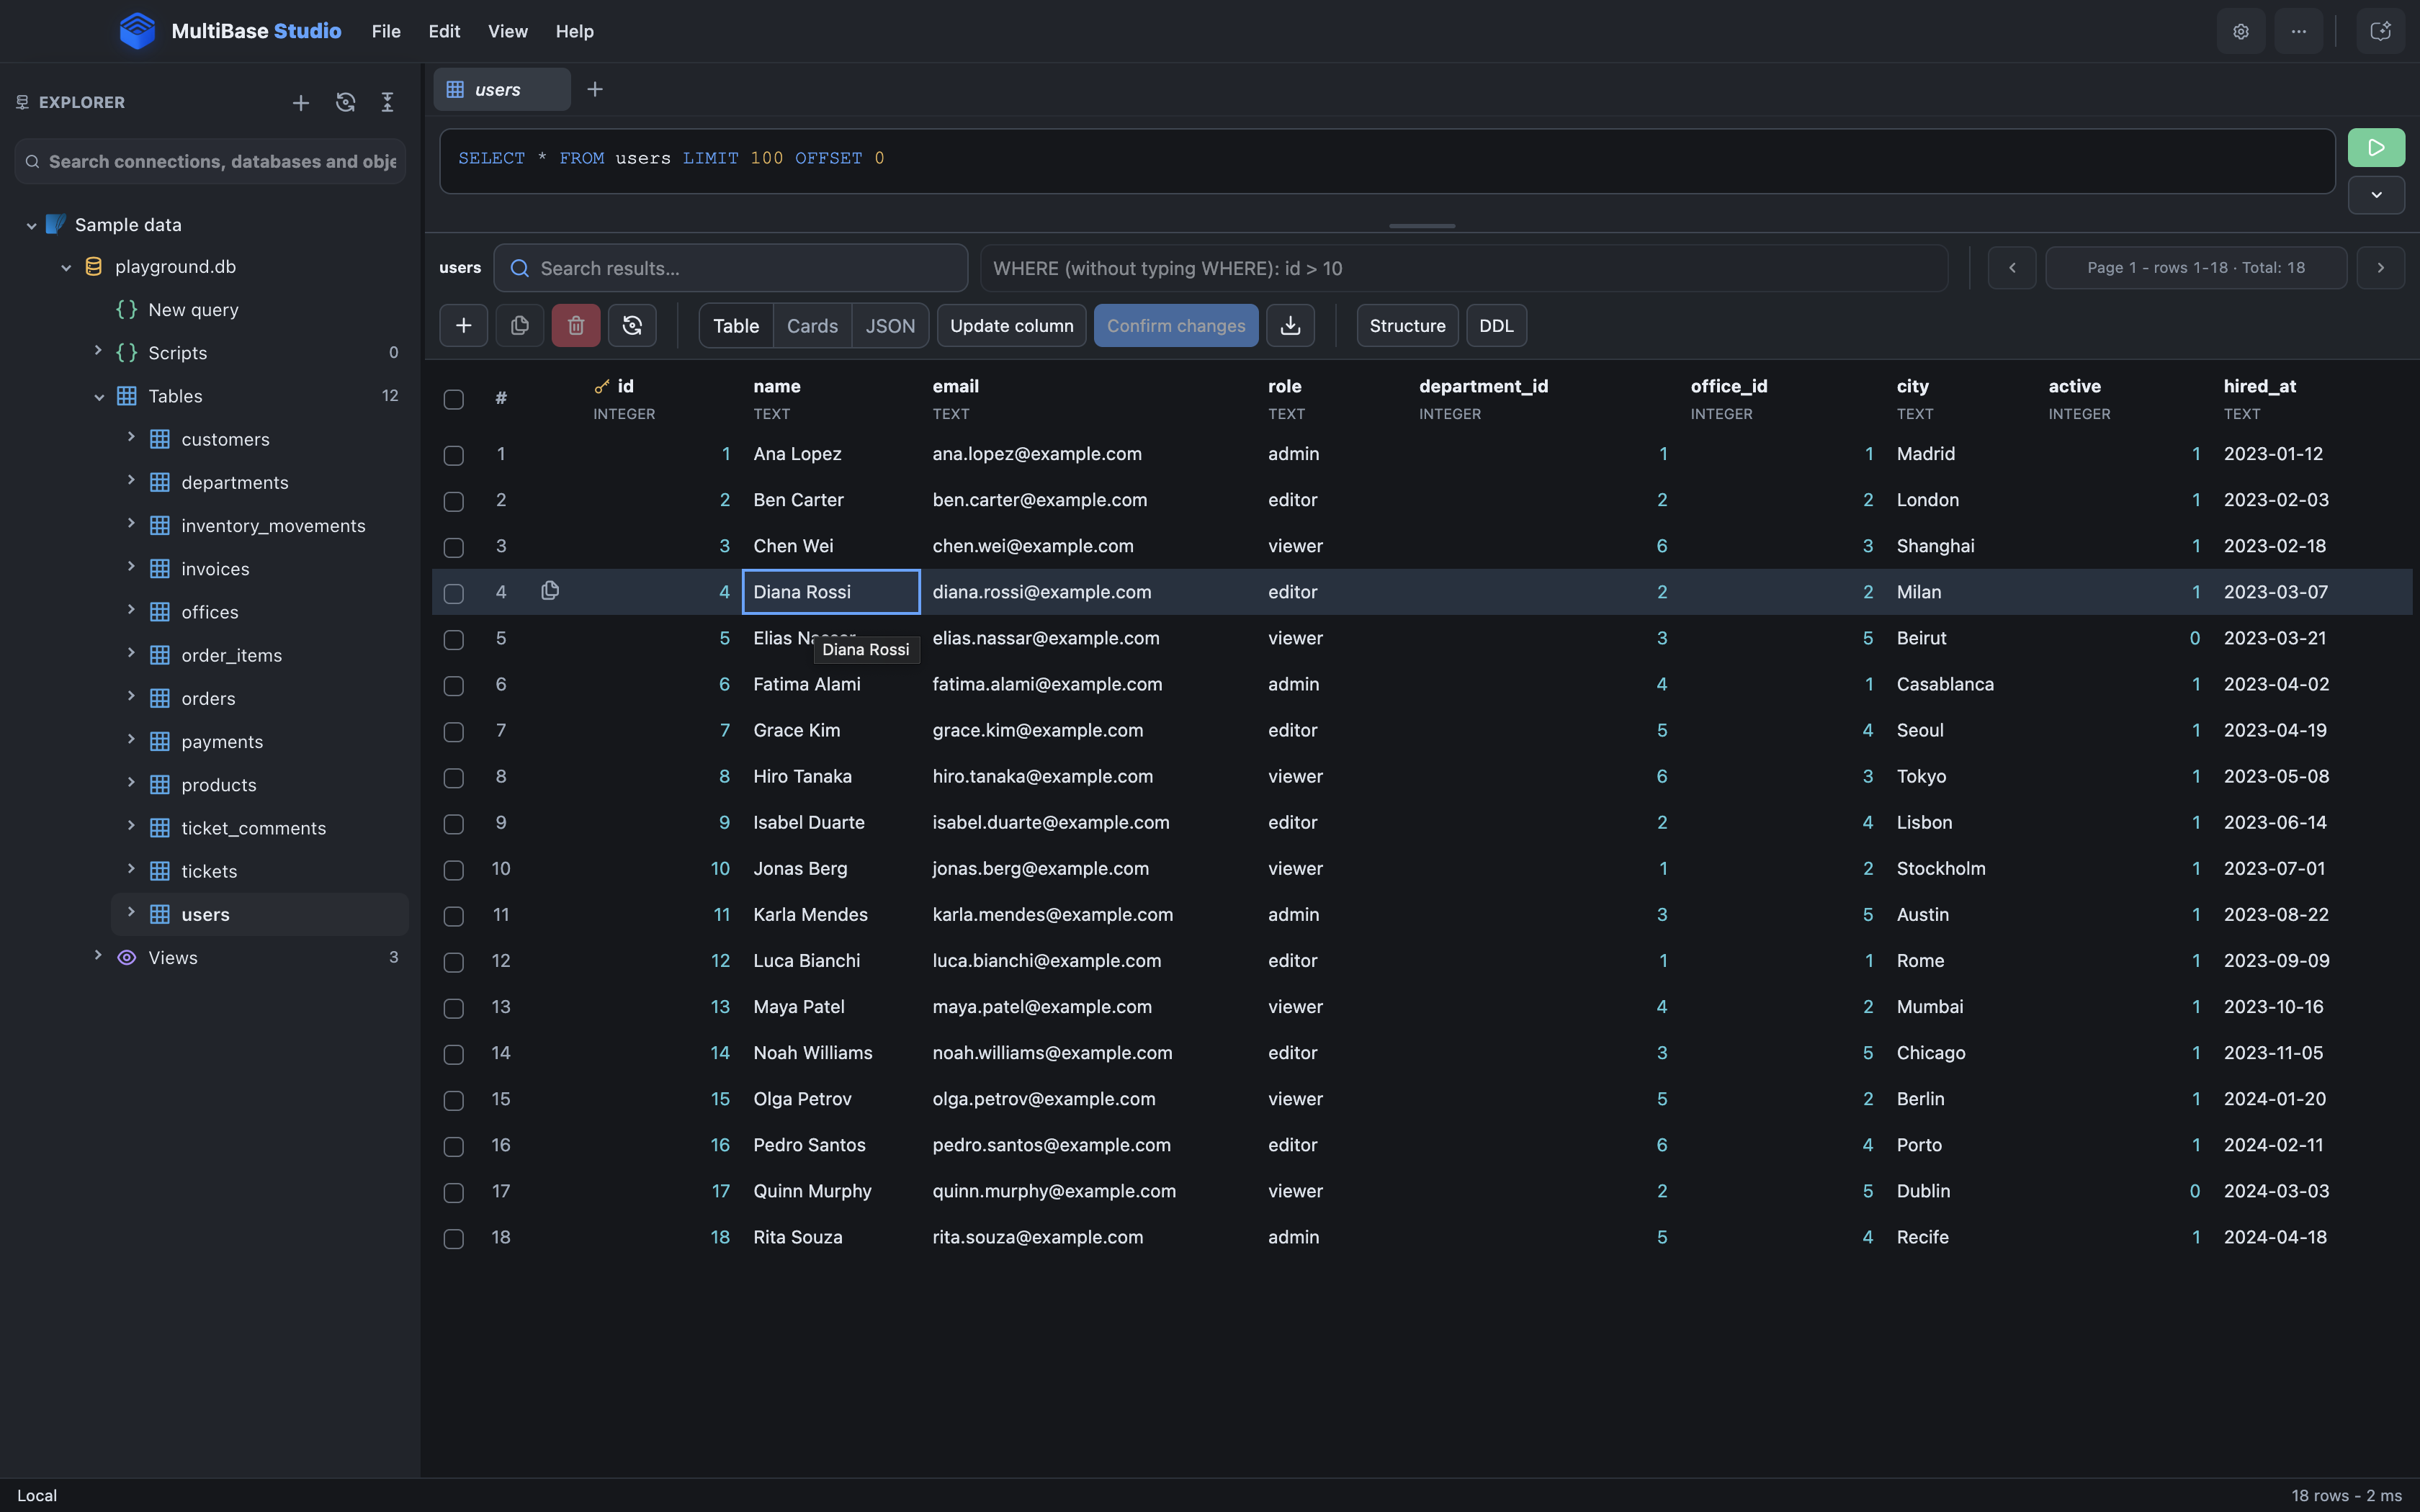2420x1512 pixels.
Task: Select the Diana Rossi name cell
Action: (831, 592)
